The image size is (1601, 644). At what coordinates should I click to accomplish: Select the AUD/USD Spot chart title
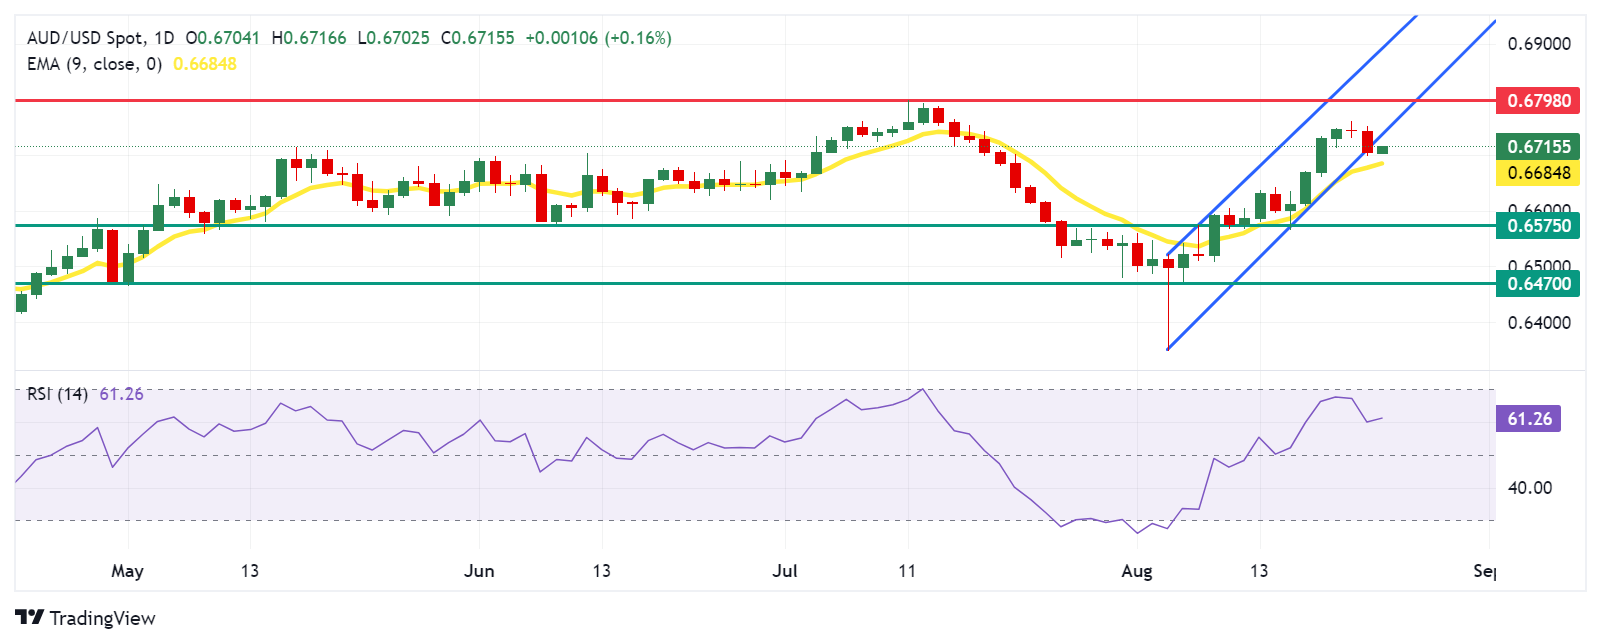pos(100,38)
